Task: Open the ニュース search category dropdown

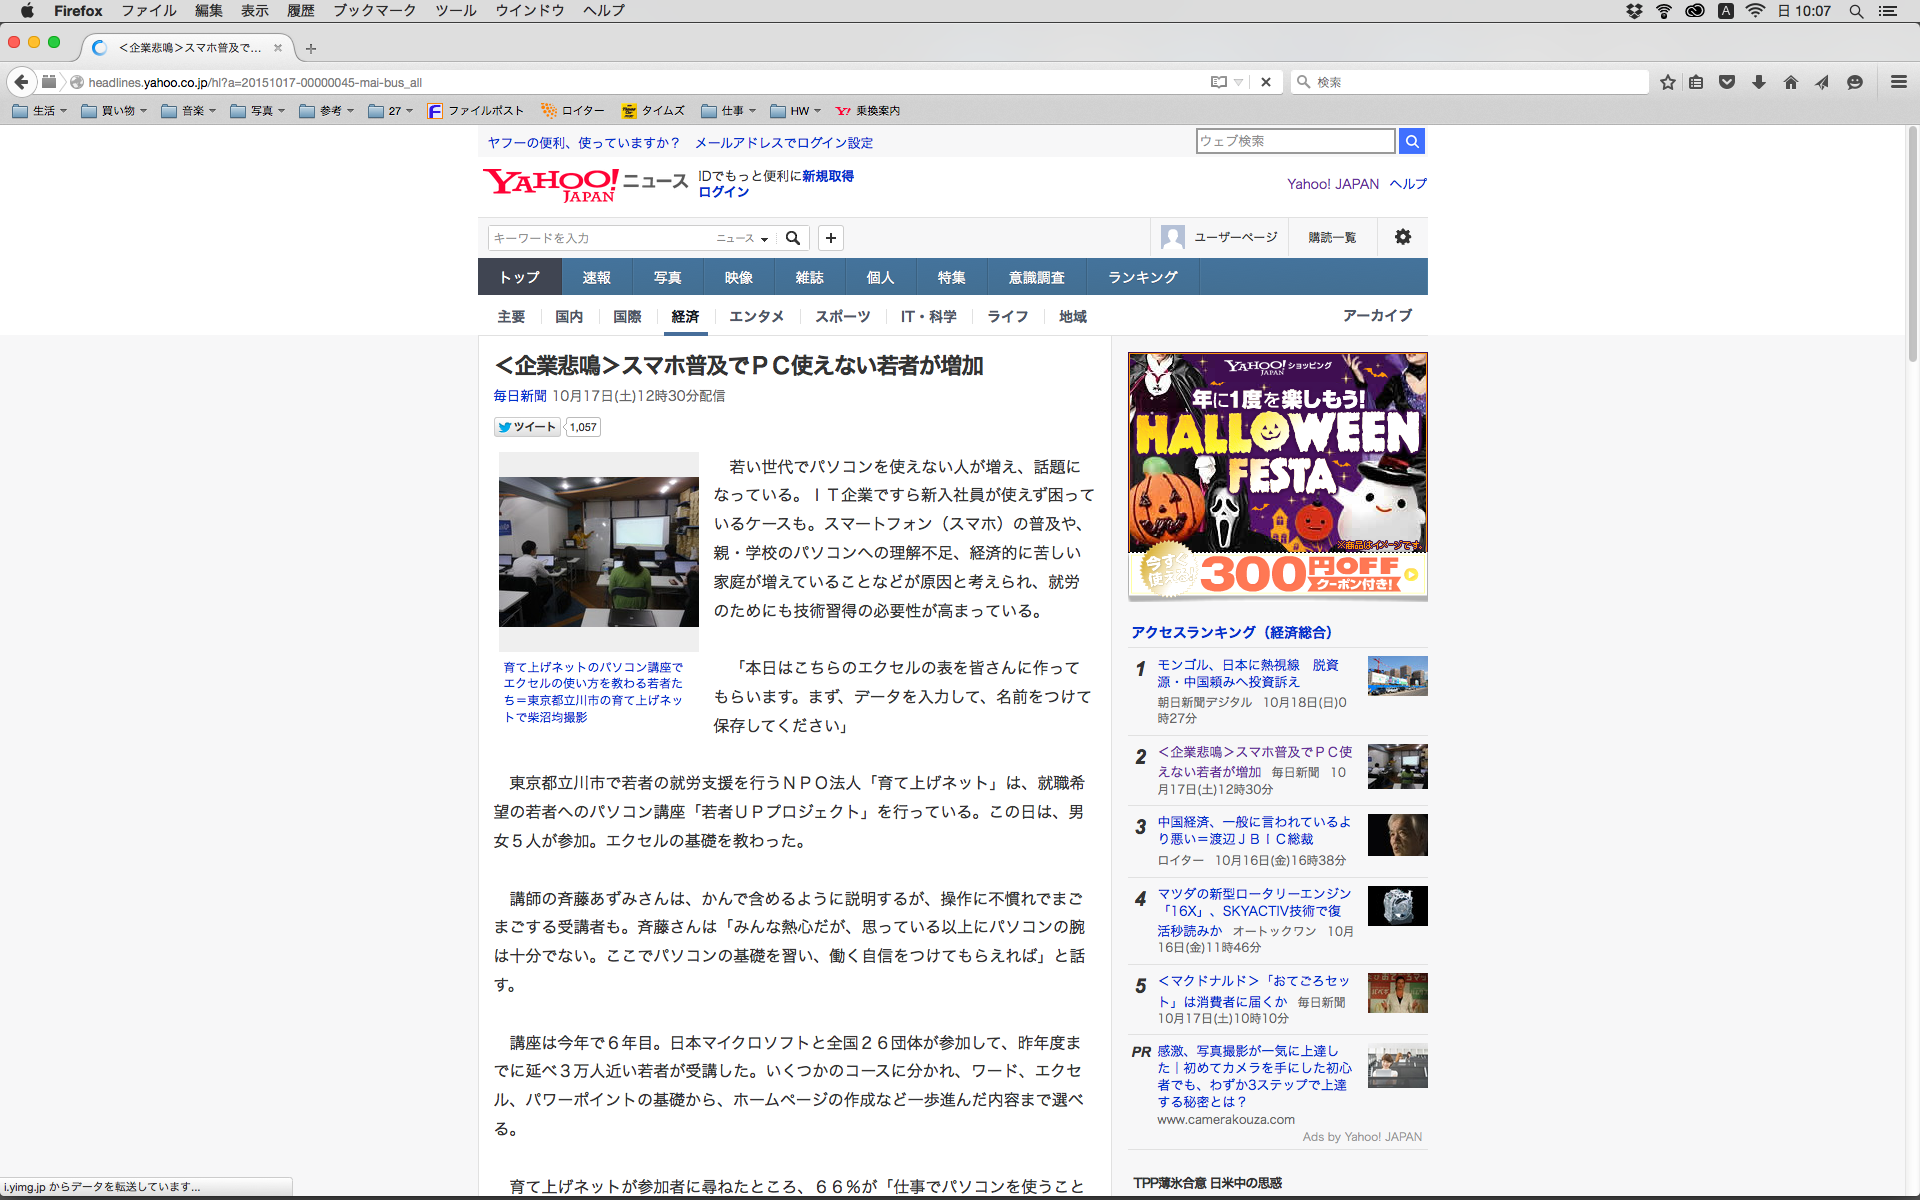Action: click(x=742, y=238)
